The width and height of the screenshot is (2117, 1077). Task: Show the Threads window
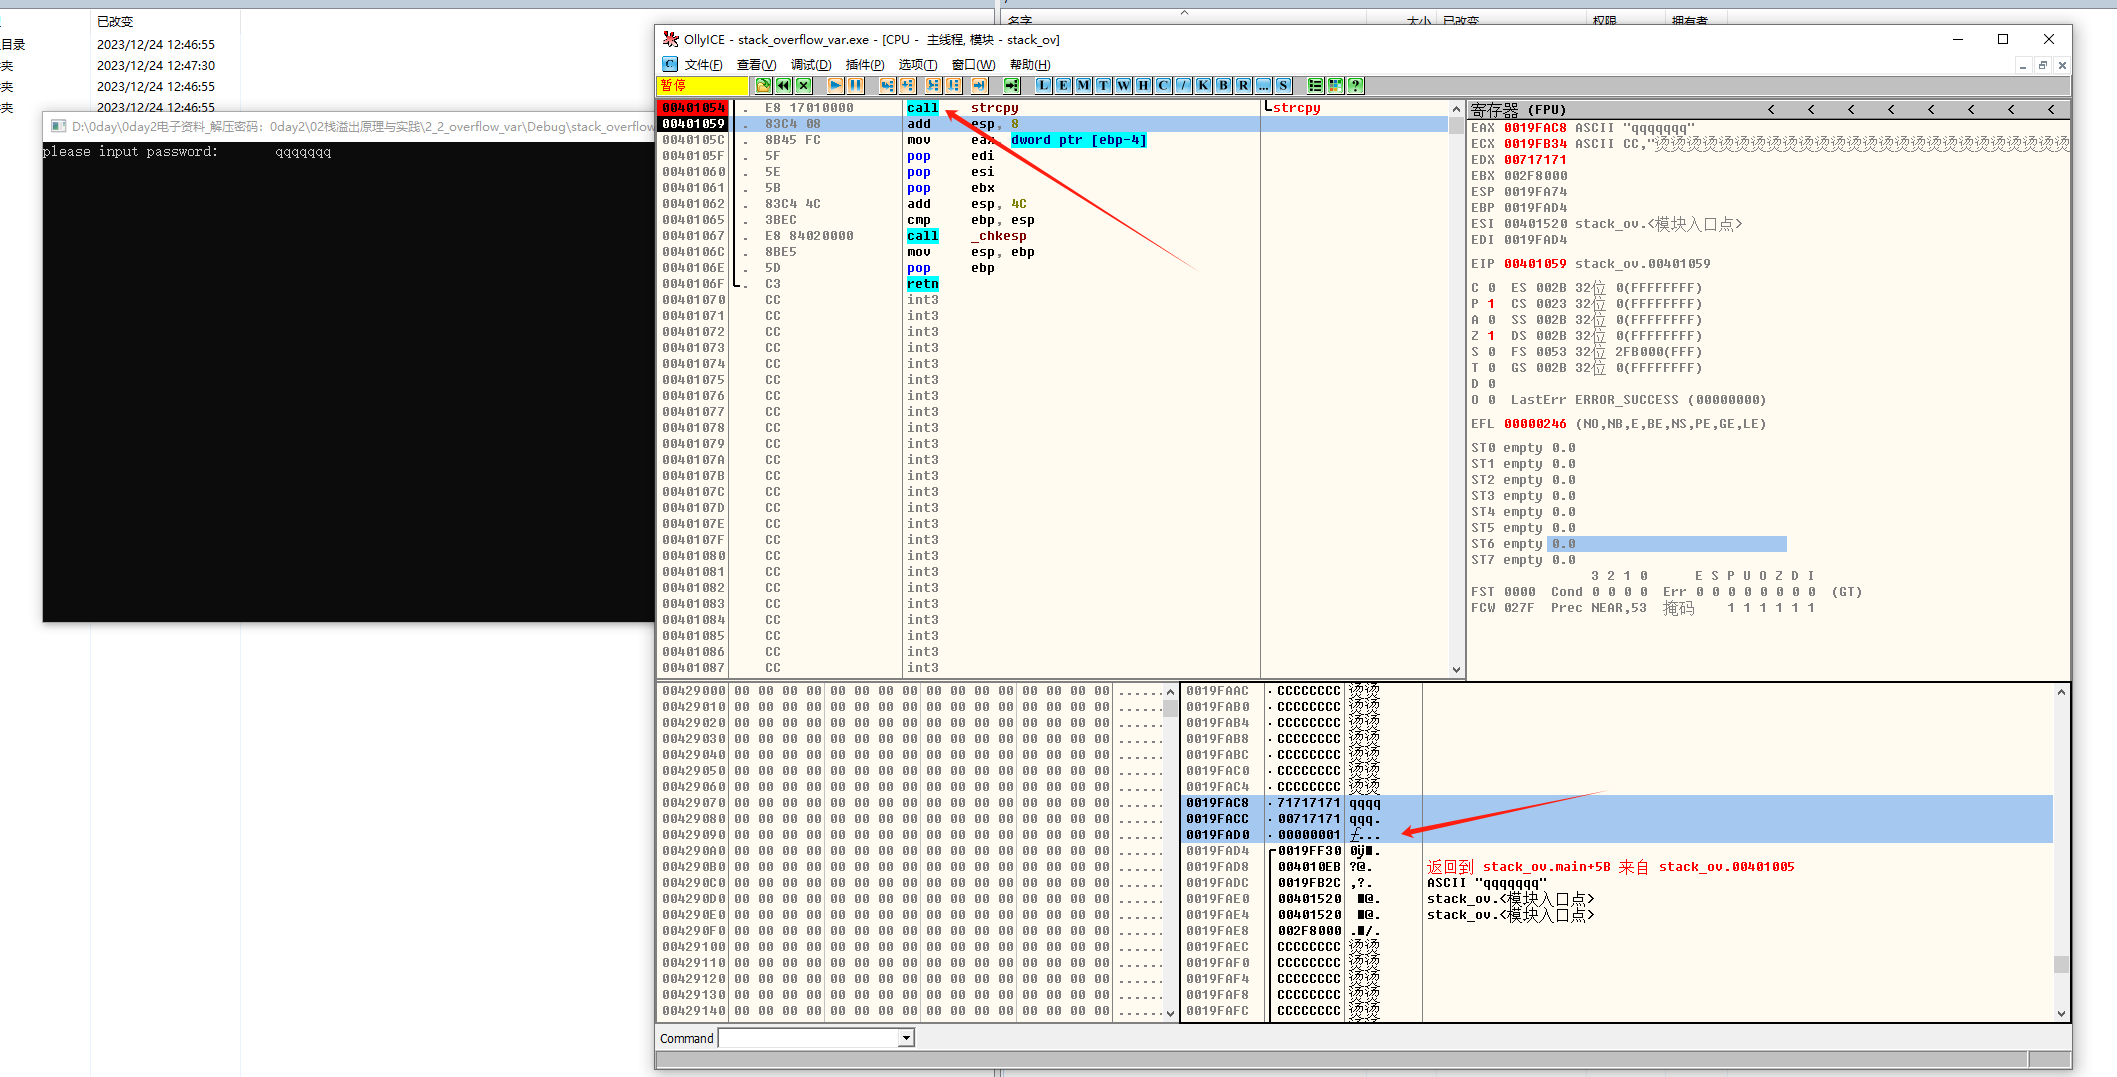tap(1103, 85)
